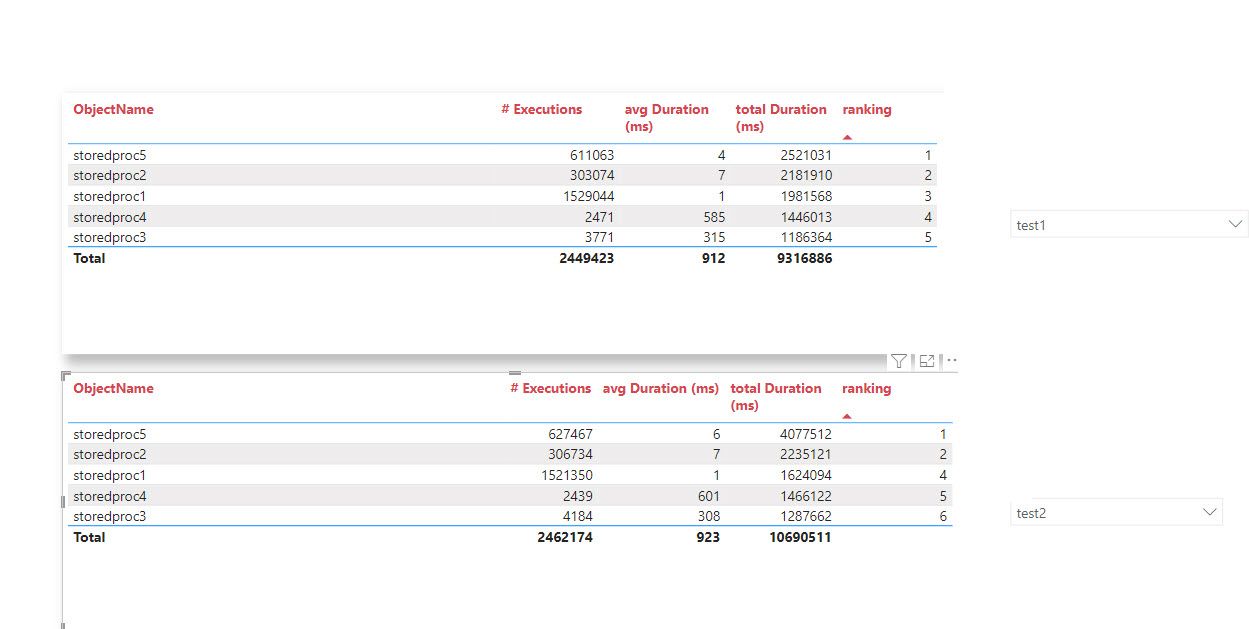Image resolution: width=1249 pixels, height=629 pixels.
Task: Click the grand total 9316886
Action: click(x=804, y=258)
